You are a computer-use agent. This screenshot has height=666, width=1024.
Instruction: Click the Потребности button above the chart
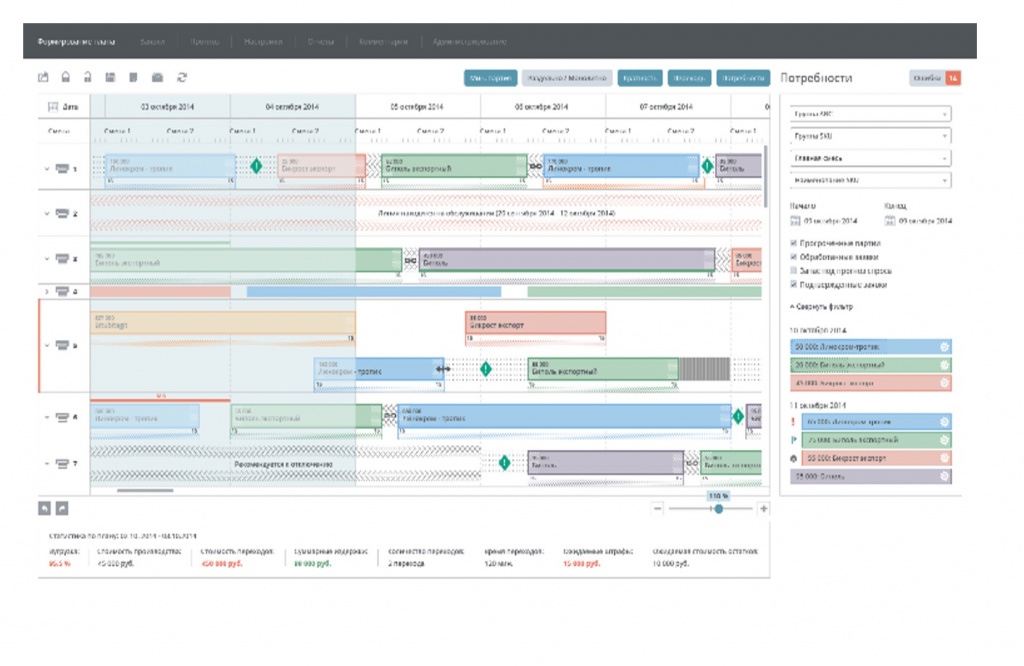coord(743,78)
